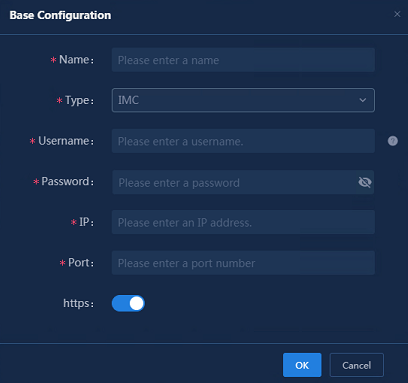The width and height of the screenshot is (408, 383).
Task: Dismiss the dialog via Cancel button
Action: coord(357,365)
